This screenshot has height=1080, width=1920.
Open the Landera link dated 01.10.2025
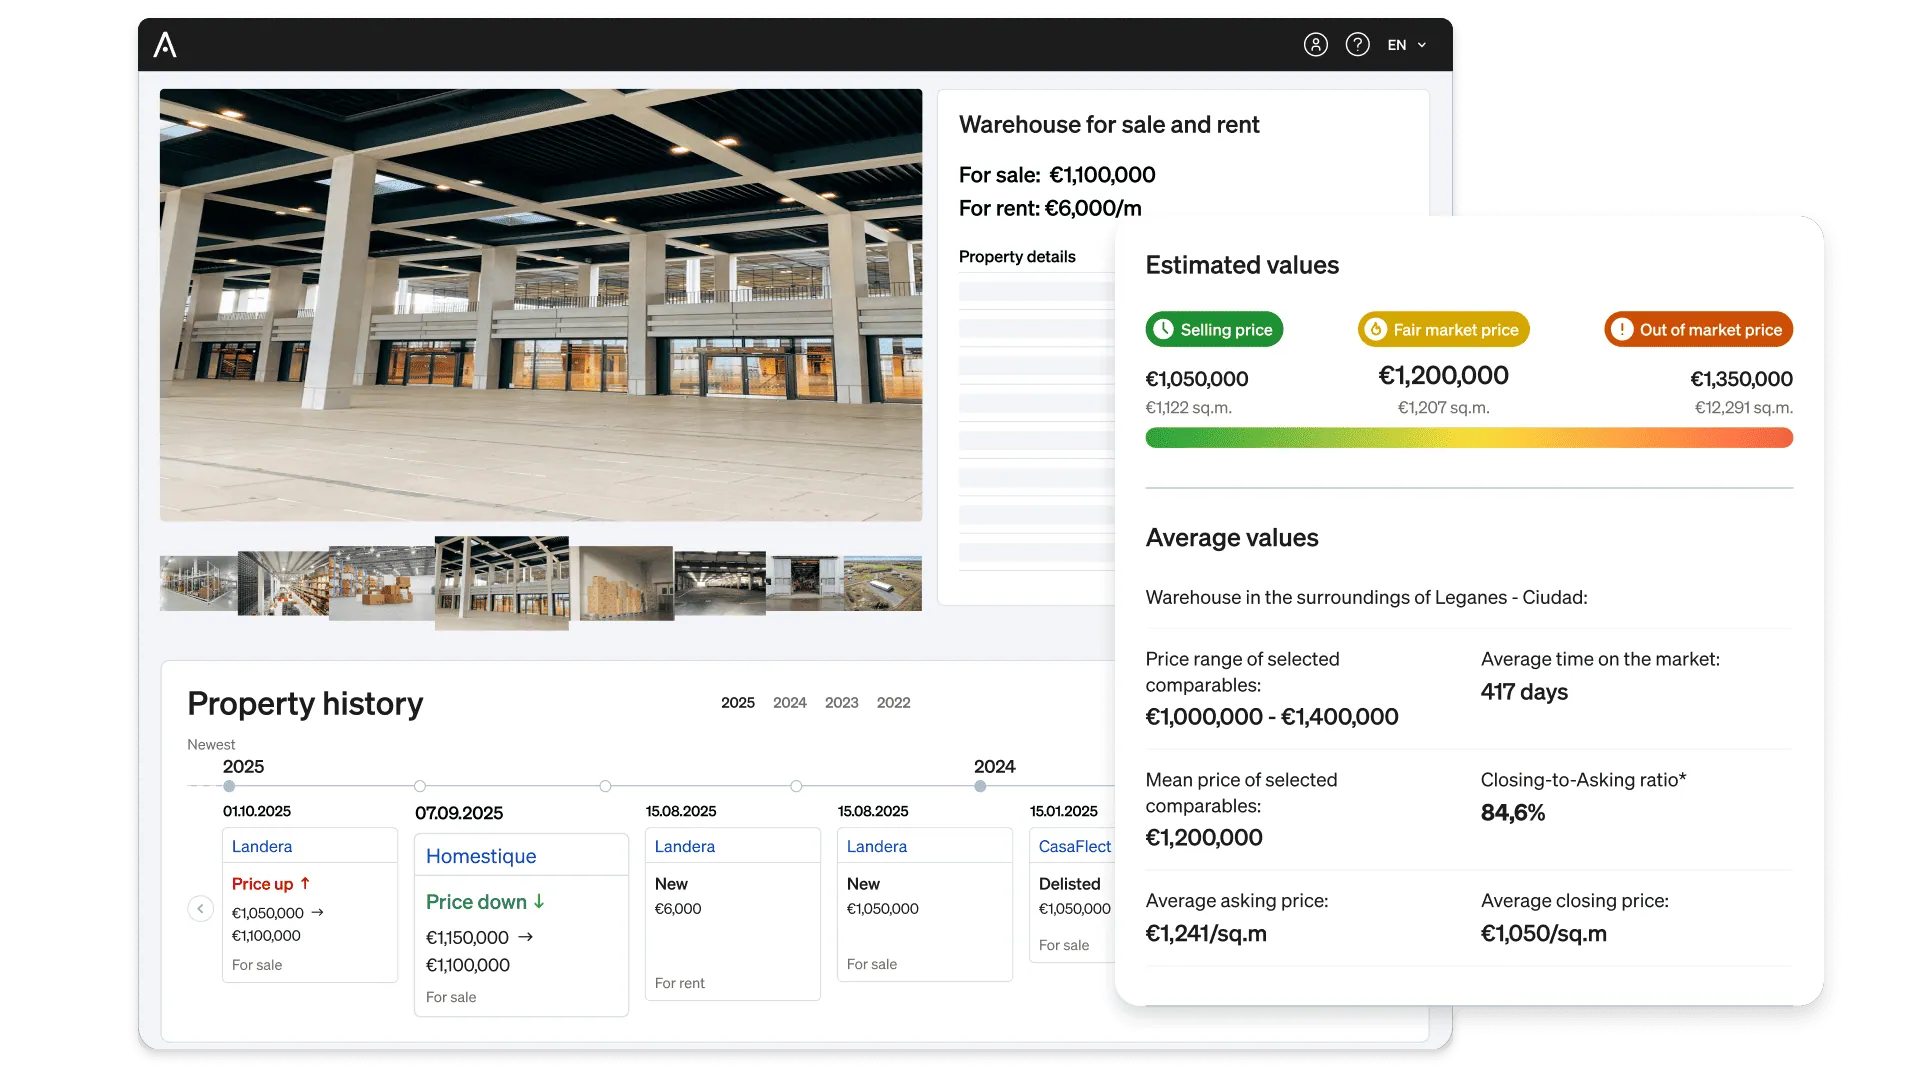point(262,846)
